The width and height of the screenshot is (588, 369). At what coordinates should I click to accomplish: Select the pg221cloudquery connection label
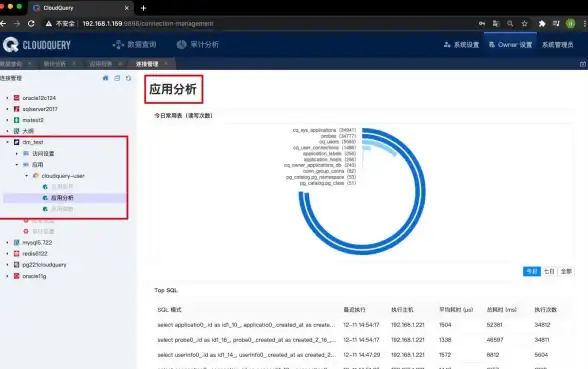pyautogui.click(x=44, y=265)
